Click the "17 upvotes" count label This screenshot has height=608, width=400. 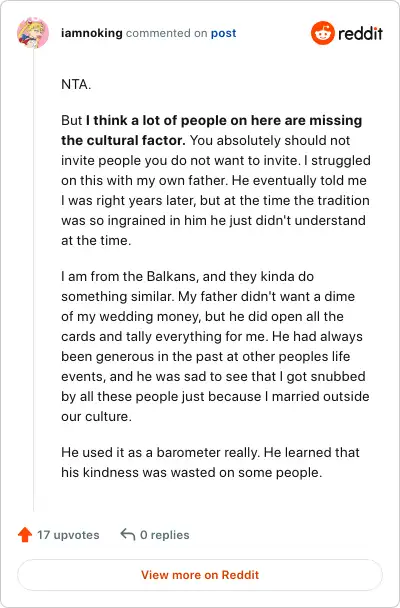pos(68,535)
